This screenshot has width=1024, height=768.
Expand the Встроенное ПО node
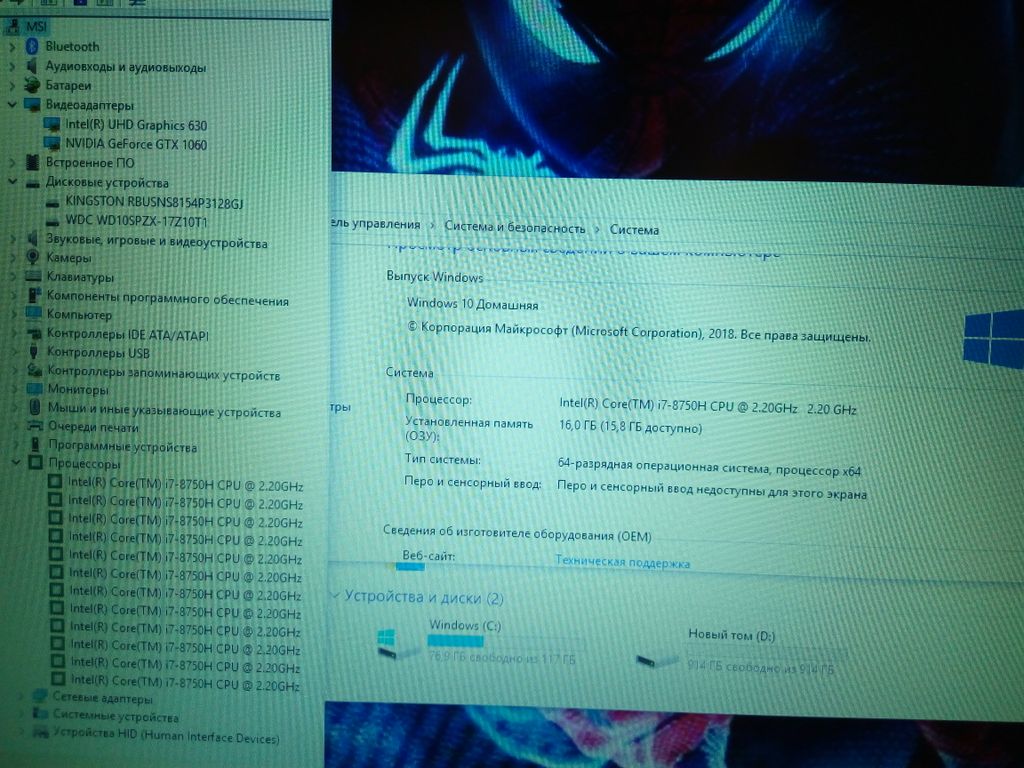click(12, 162)
